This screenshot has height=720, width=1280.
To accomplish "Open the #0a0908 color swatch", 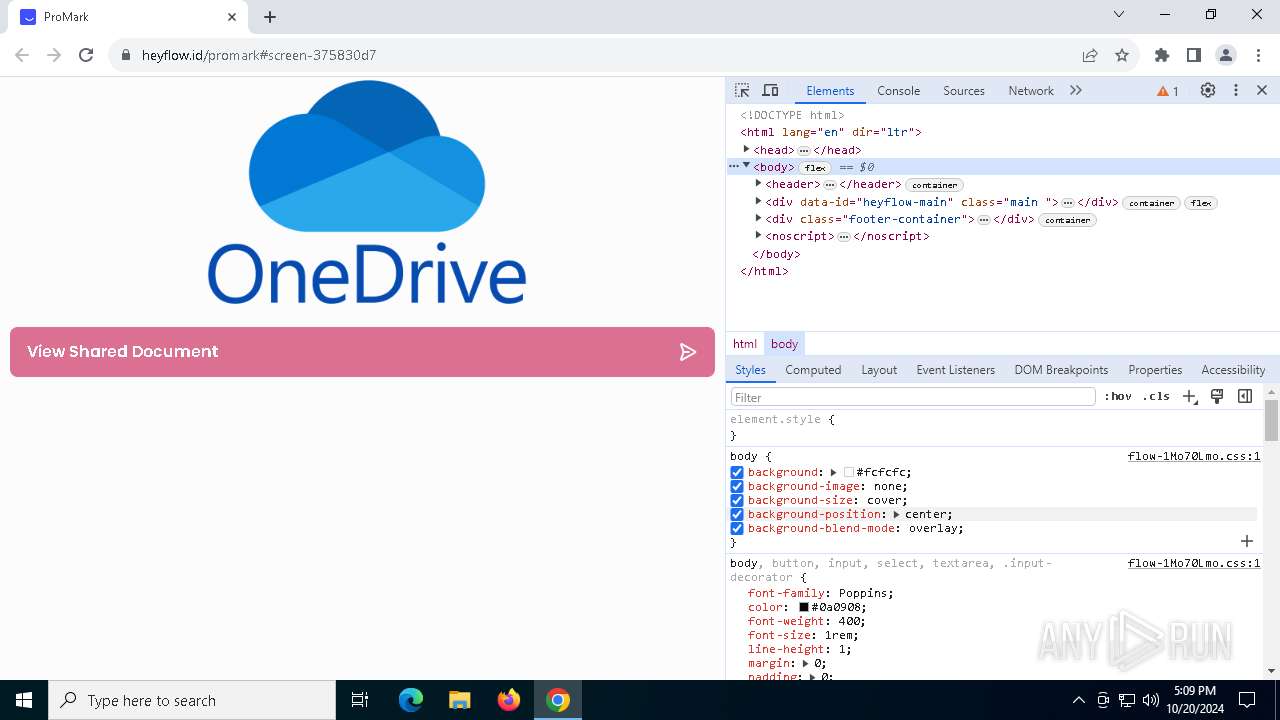I will click(803, 607).
